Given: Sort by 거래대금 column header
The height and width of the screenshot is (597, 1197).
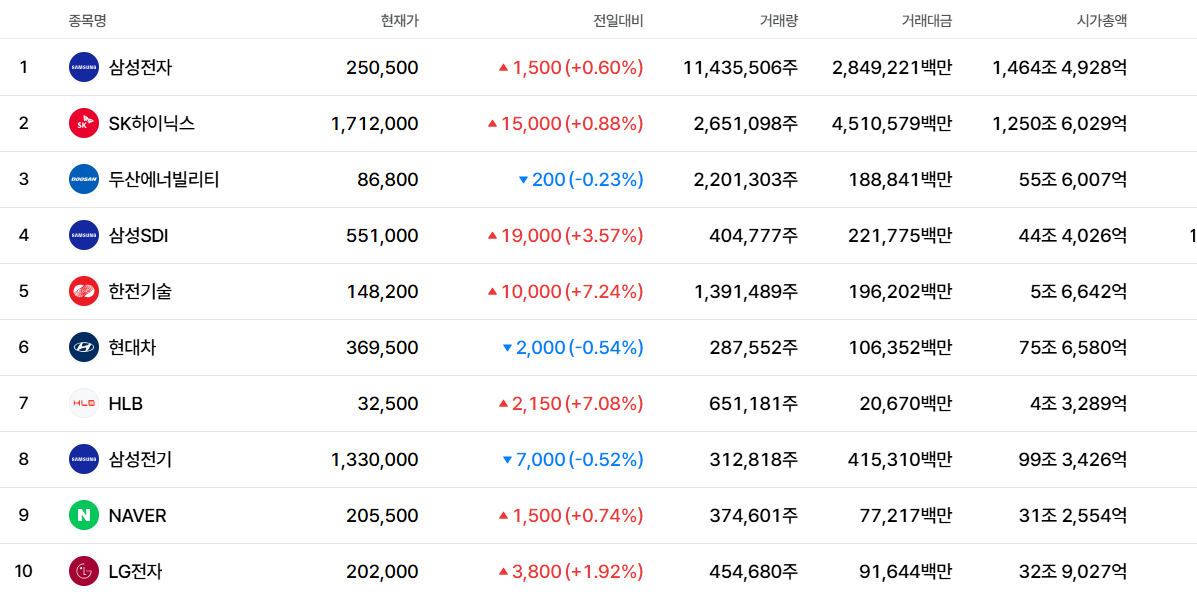Looking at the screenshot, I should click(927, 21).
